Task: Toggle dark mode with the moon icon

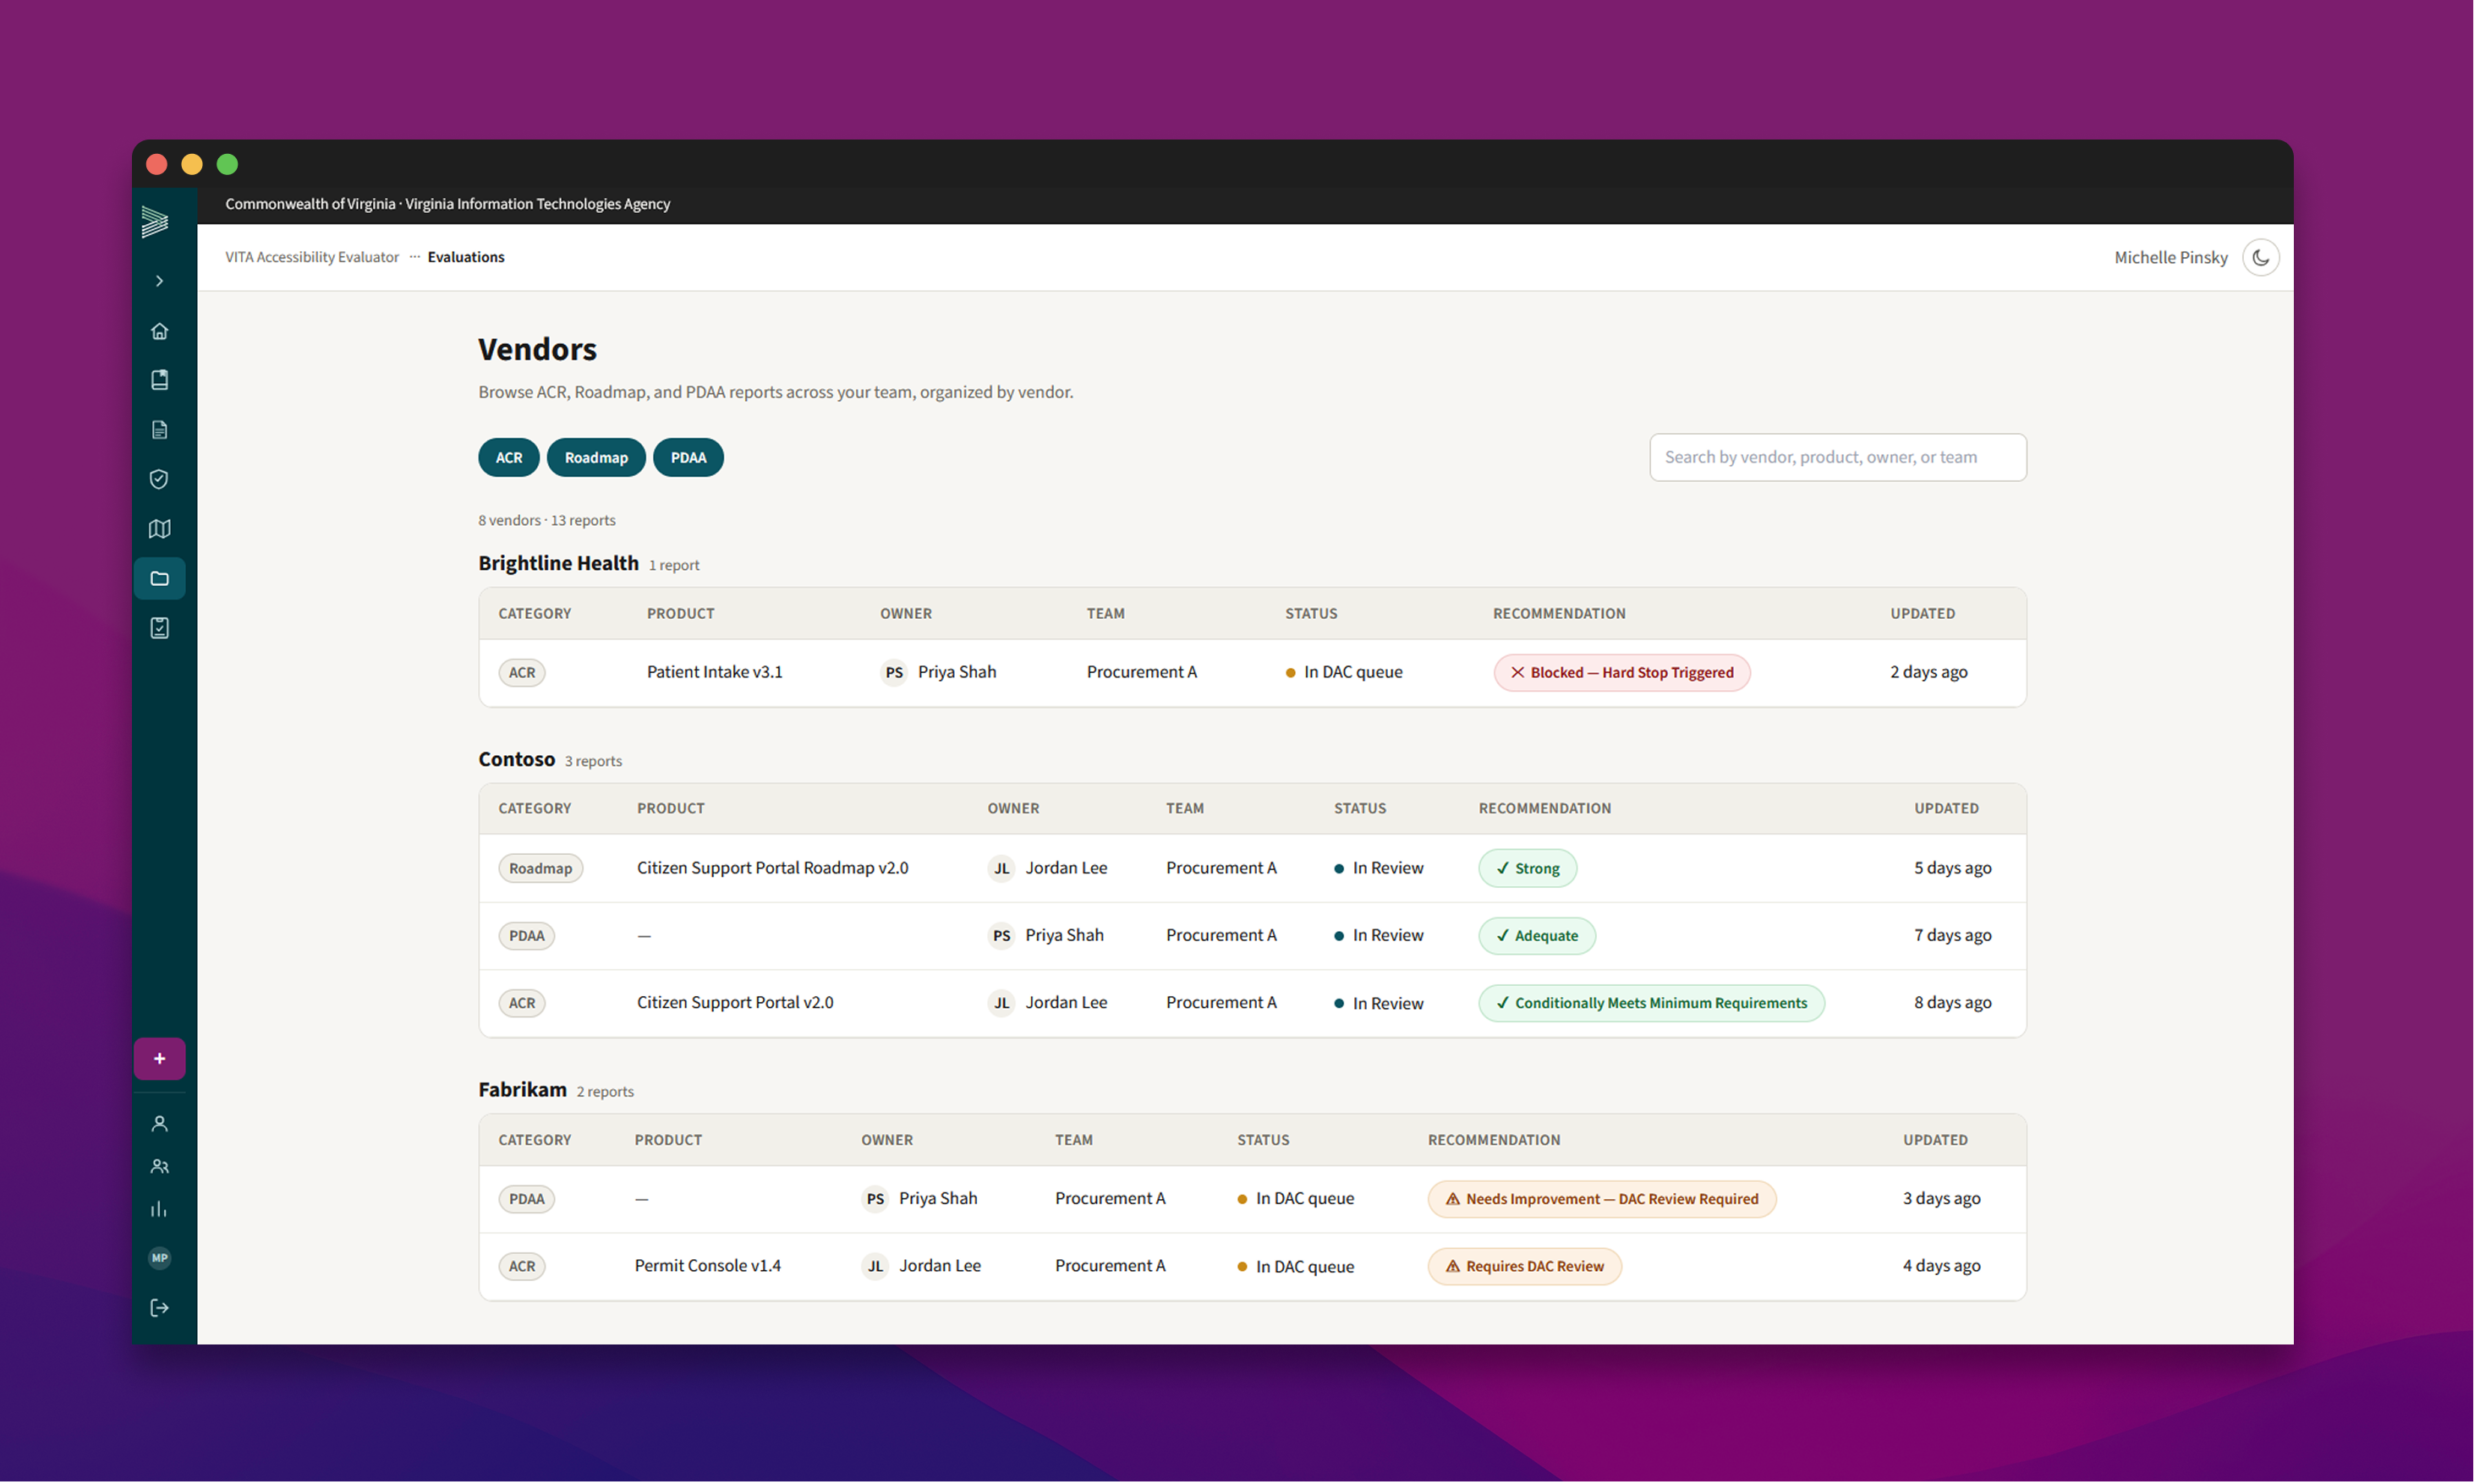Action: click(x=2260, y=257)
